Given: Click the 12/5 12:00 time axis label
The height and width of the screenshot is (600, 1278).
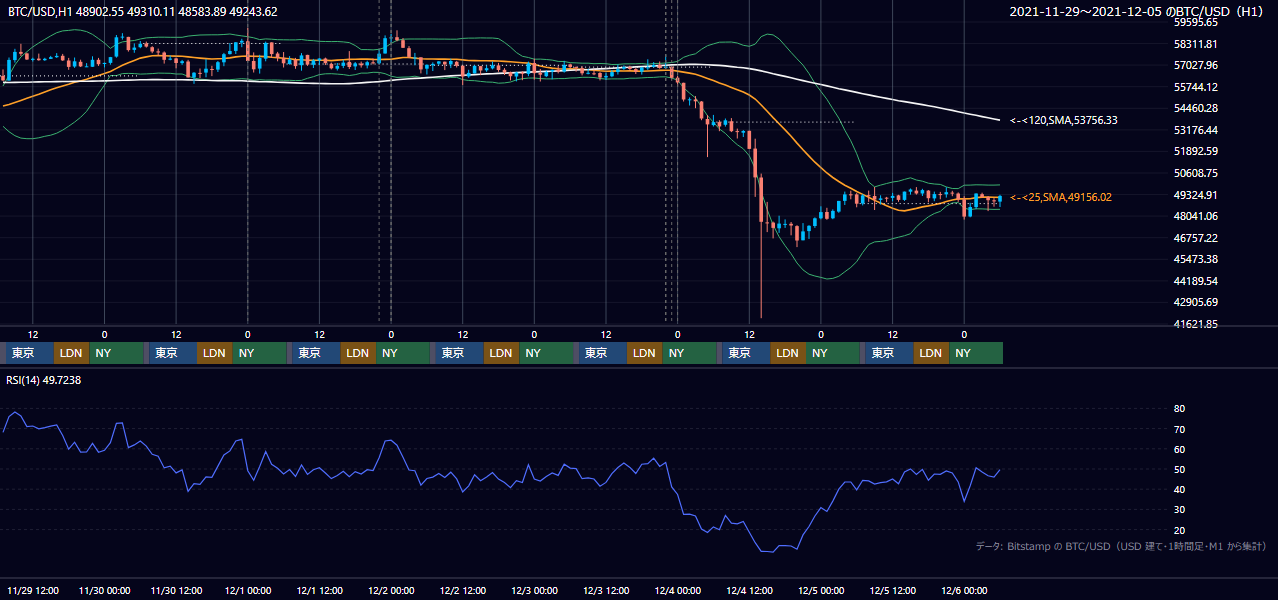Looking at the screenshot, I should click(892, 590).
